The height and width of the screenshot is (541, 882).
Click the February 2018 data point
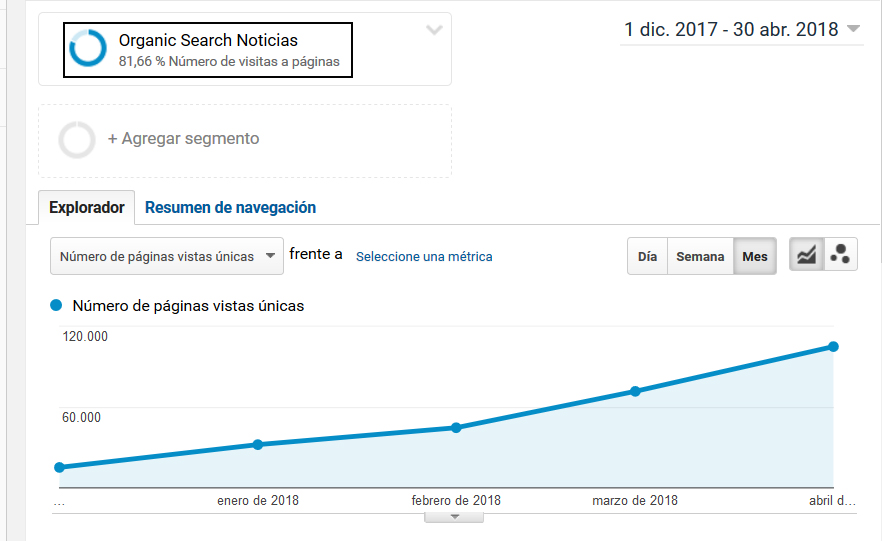point(456,427)
